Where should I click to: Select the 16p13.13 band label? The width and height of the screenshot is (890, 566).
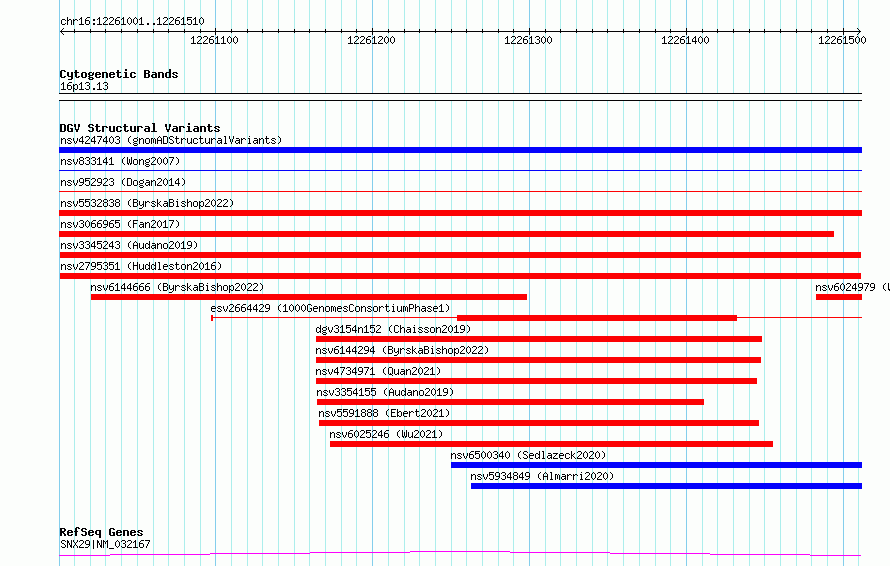coord(84,86)
